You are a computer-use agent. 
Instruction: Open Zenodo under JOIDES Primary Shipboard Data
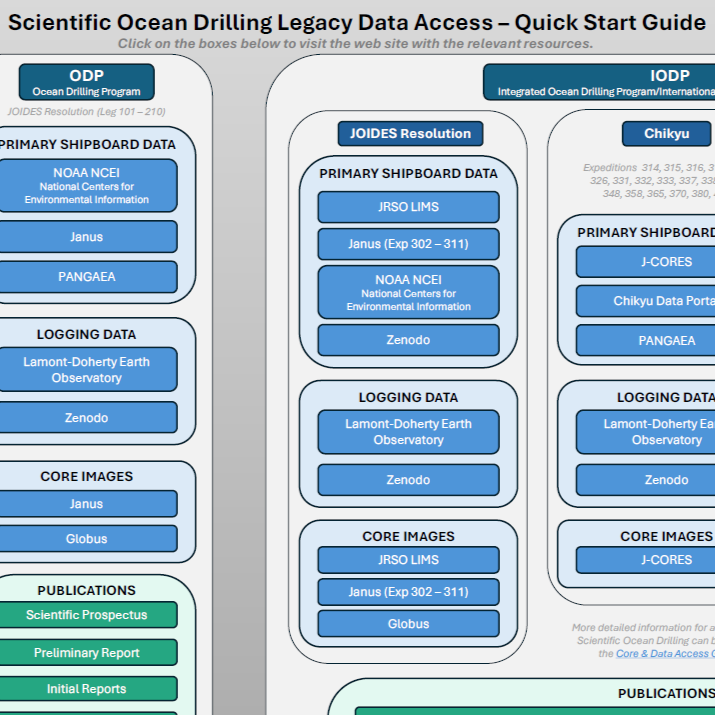(409, 340)
